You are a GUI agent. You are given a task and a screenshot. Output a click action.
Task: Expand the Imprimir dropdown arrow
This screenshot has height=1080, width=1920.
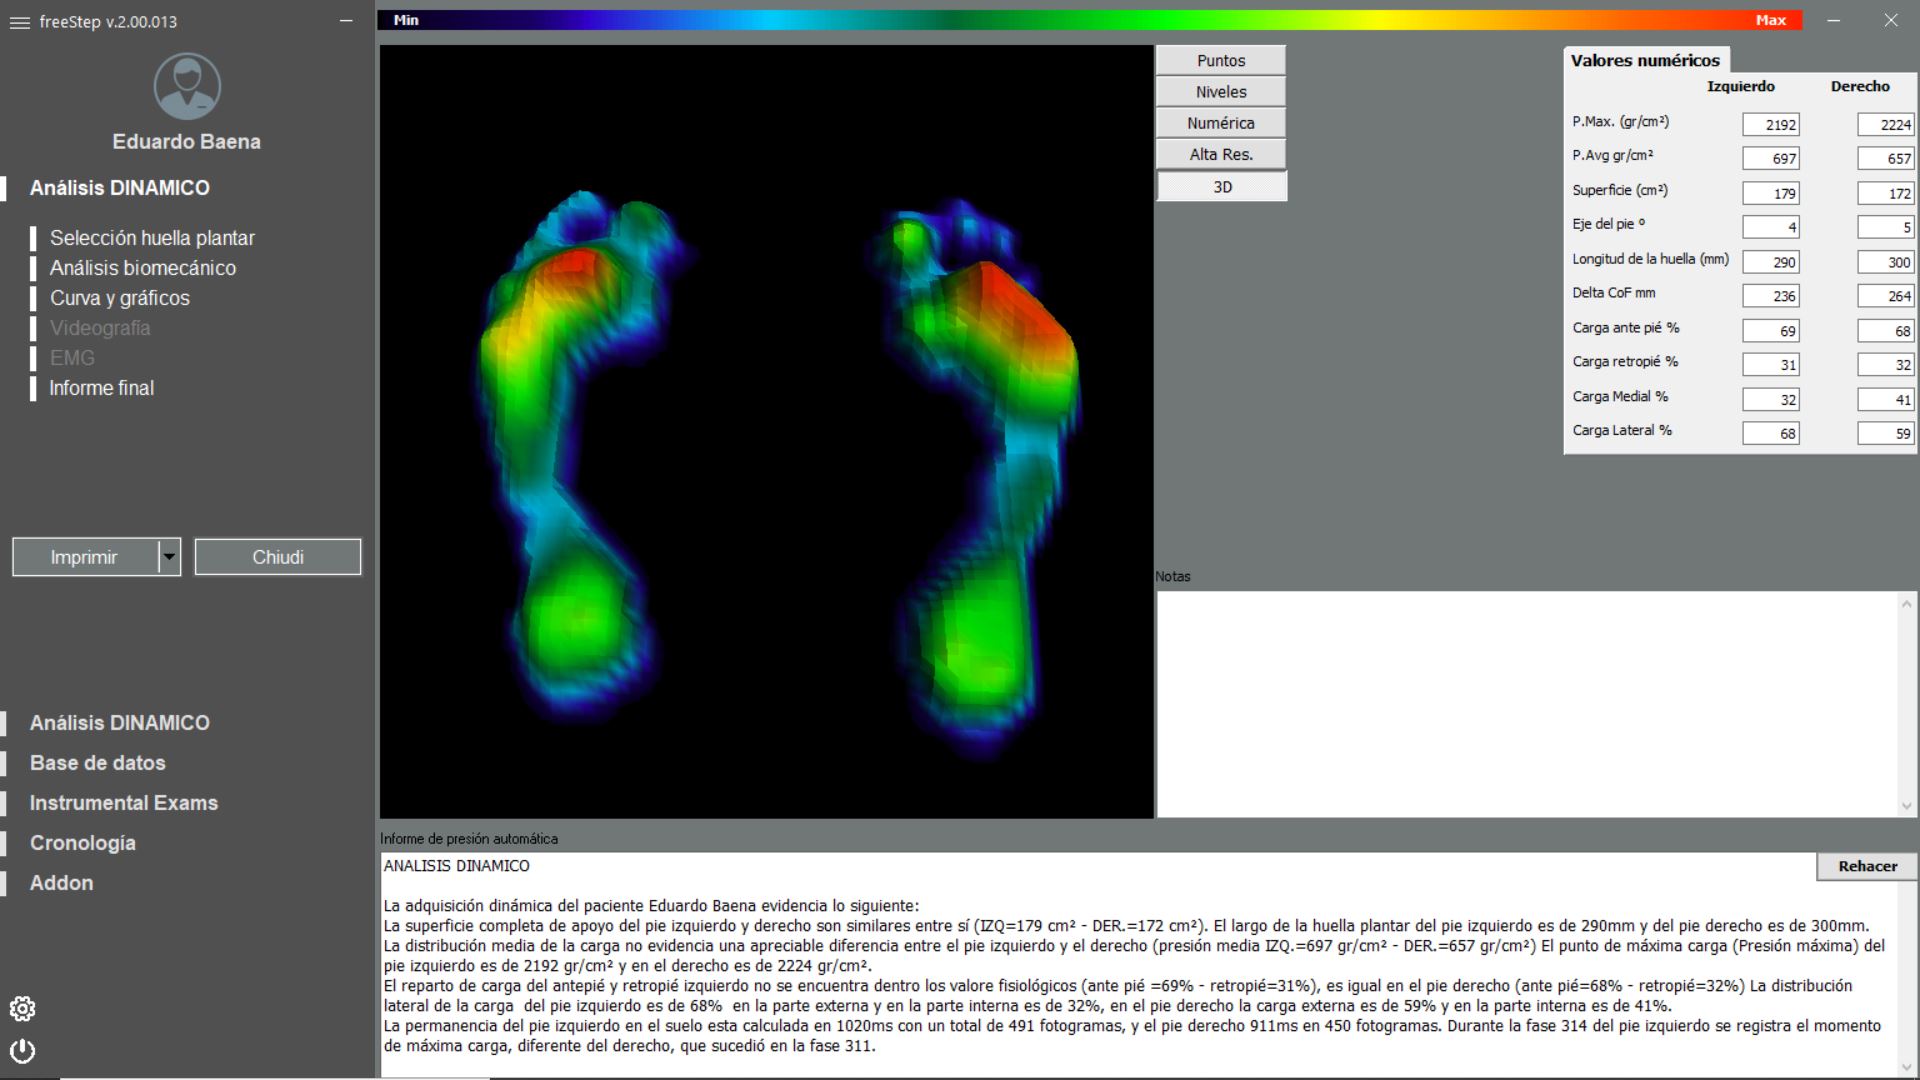pos(169,557)
